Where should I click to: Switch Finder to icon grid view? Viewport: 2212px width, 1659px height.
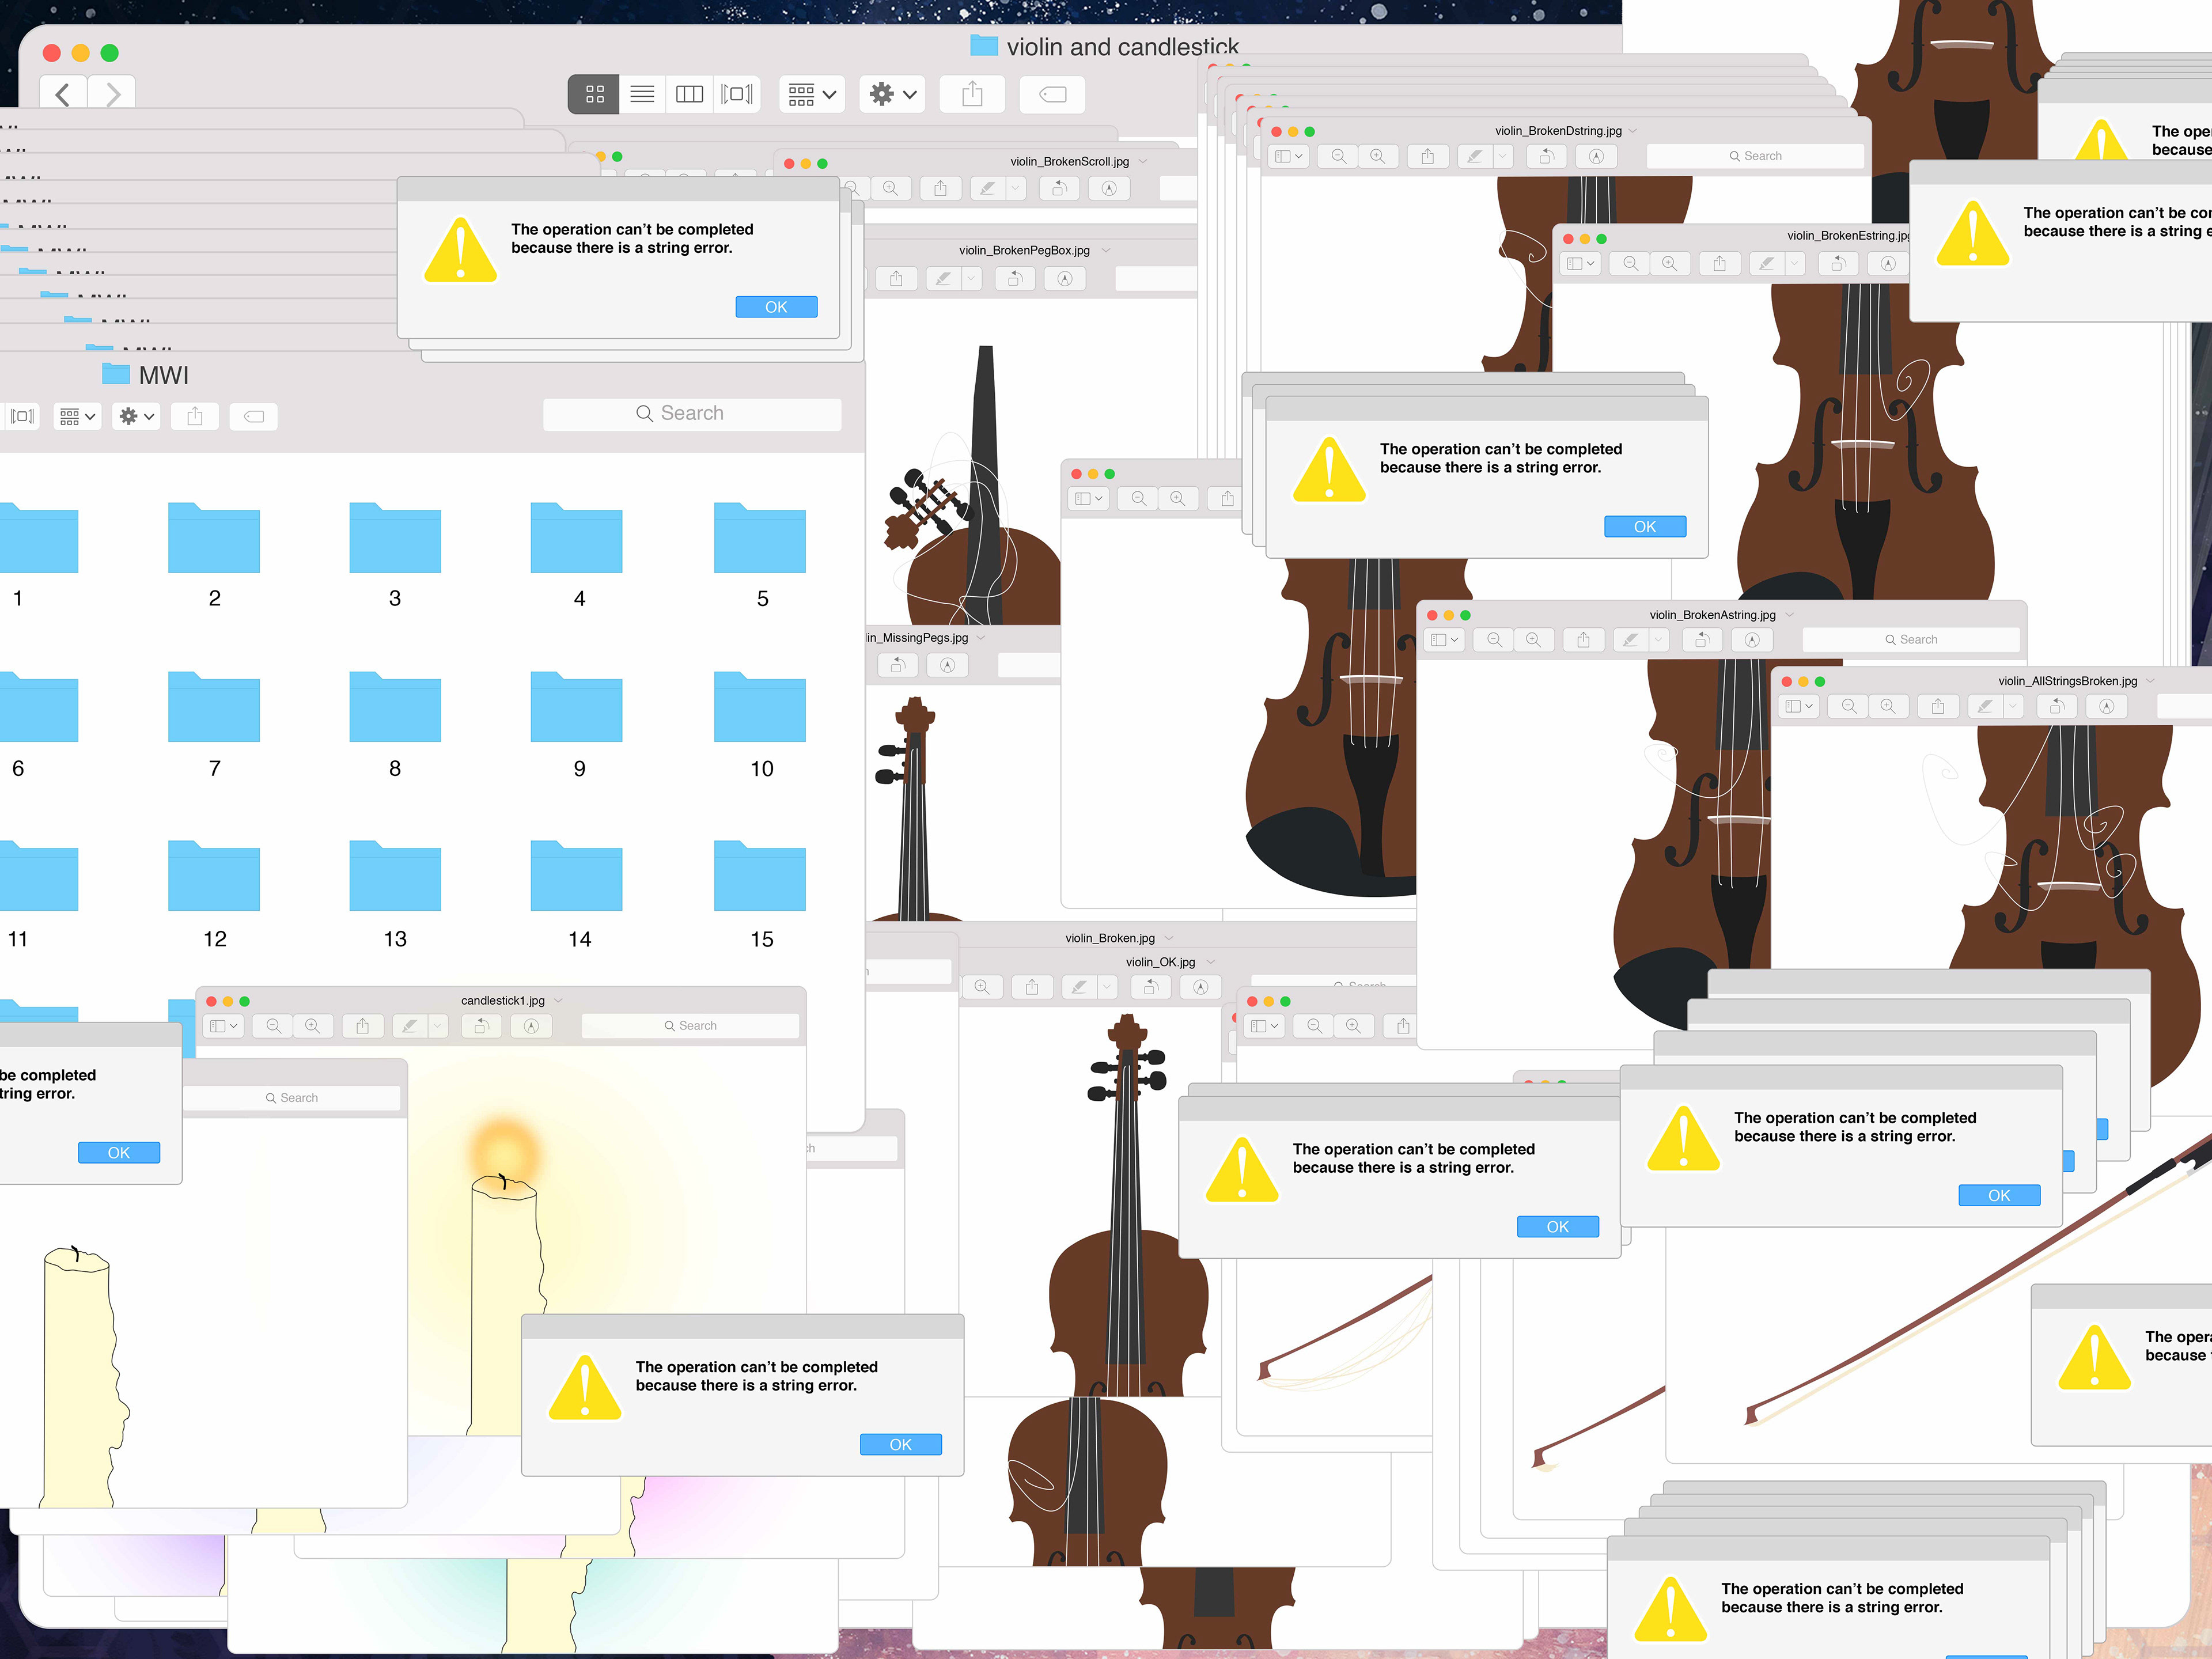594,94
